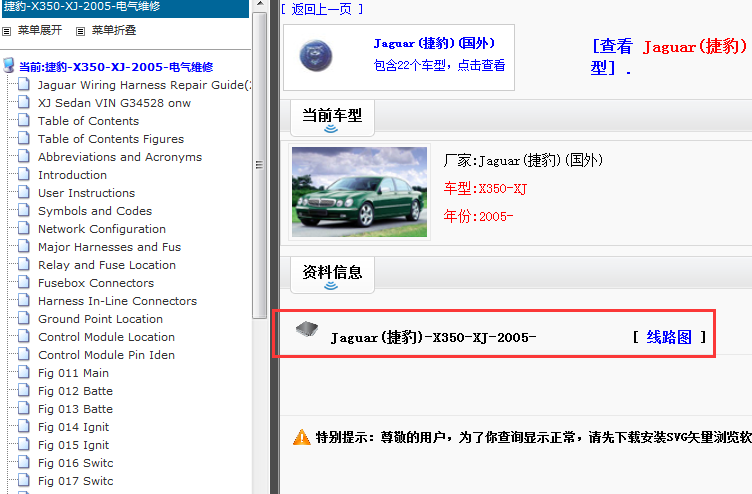The height and width of the screenshot is (494, 752).
Task: Click the page icon beside User Instructions
Action: click(x=24, y=192)
